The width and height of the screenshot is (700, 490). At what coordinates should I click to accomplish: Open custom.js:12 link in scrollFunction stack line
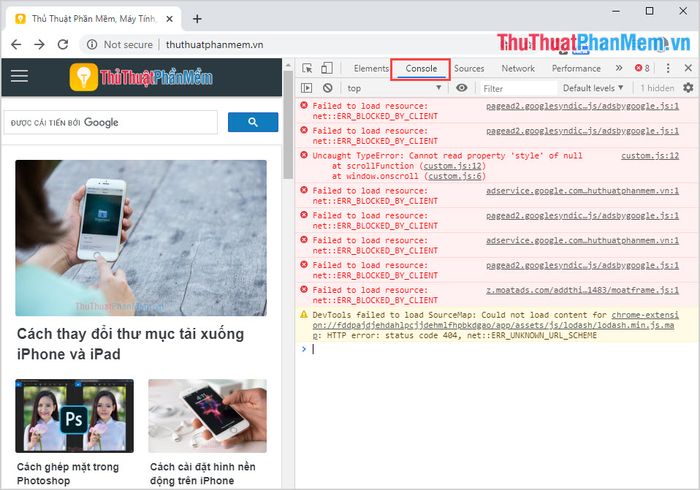click(453, 166)
